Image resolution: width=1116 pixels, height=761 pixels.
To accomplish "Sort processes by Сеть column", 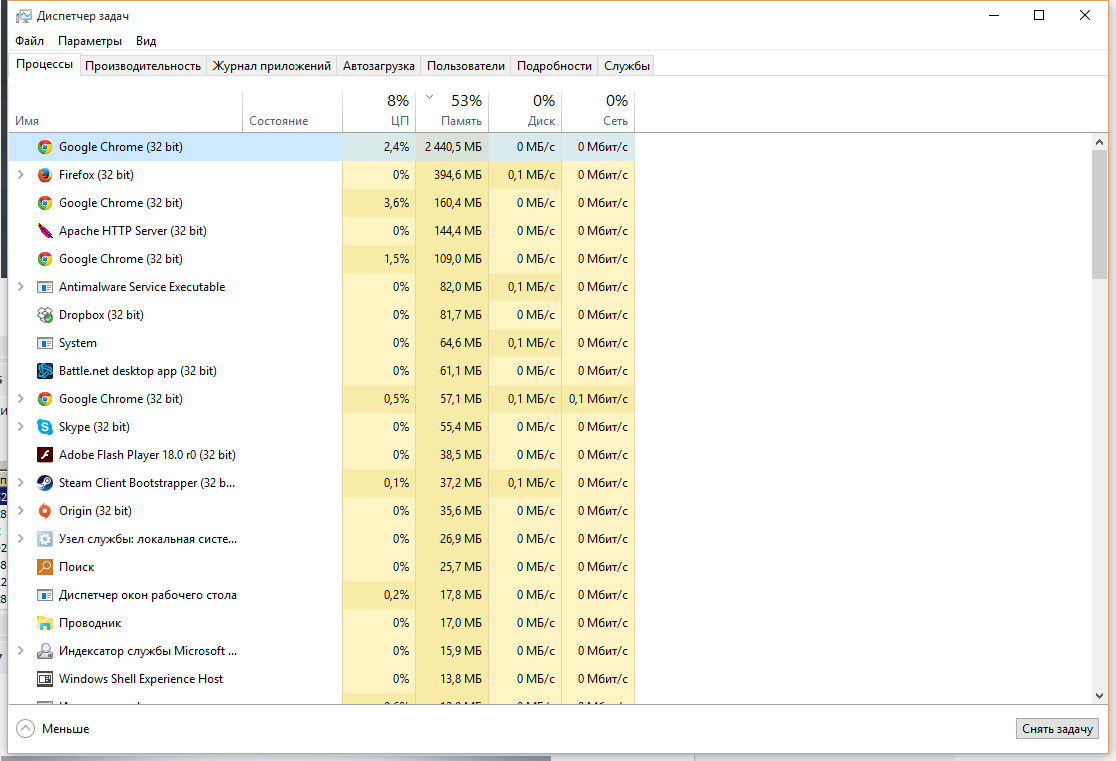I will pyautogui.click(x=598, y=112).
